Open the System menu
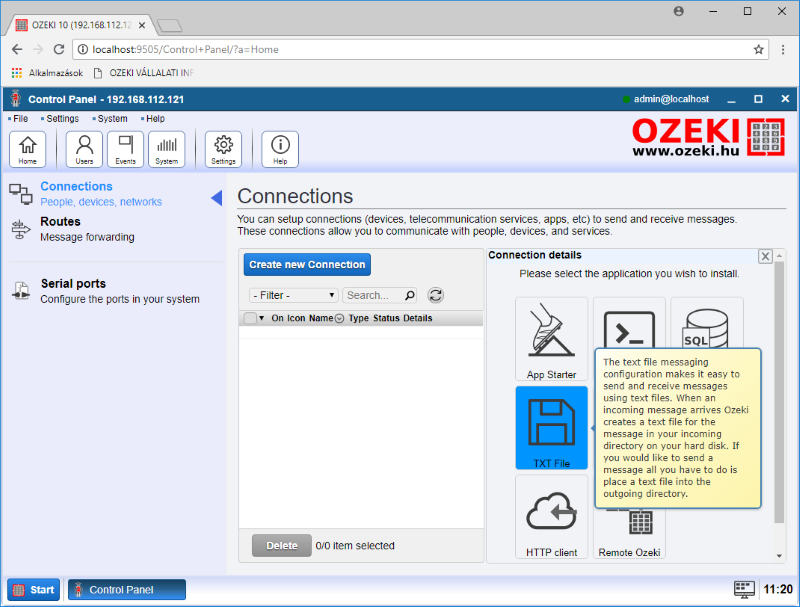Viewport: 800px width, 607px height. click(110, 119)
